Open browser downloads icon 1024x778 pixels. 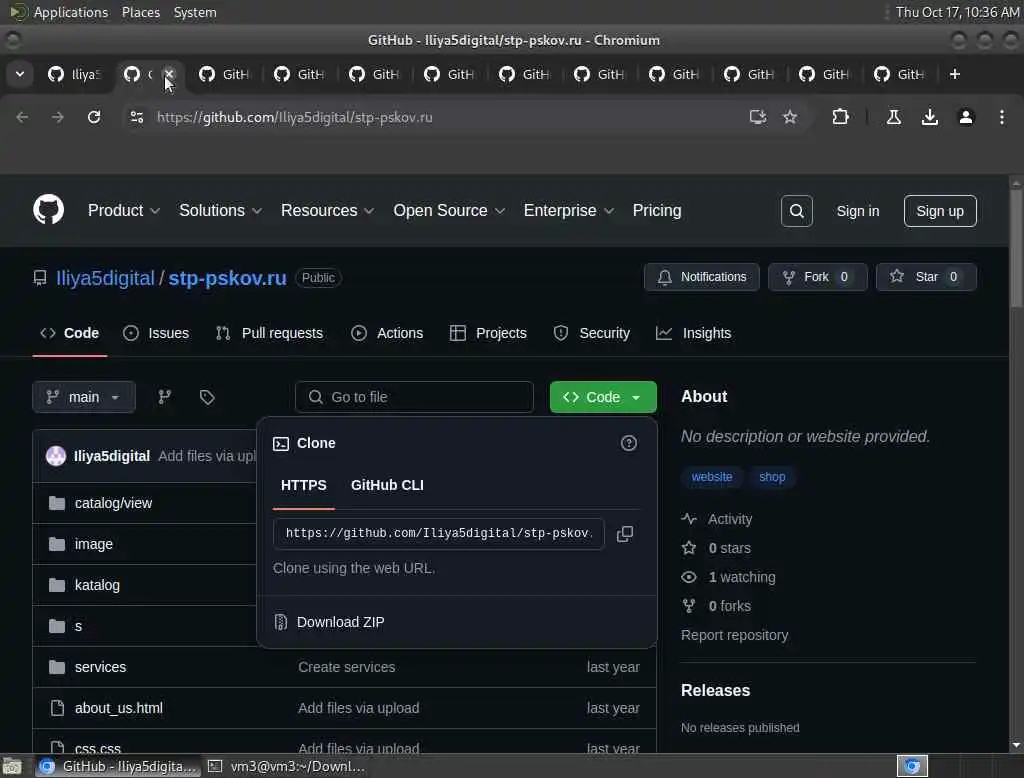click(x=929, y=117)
